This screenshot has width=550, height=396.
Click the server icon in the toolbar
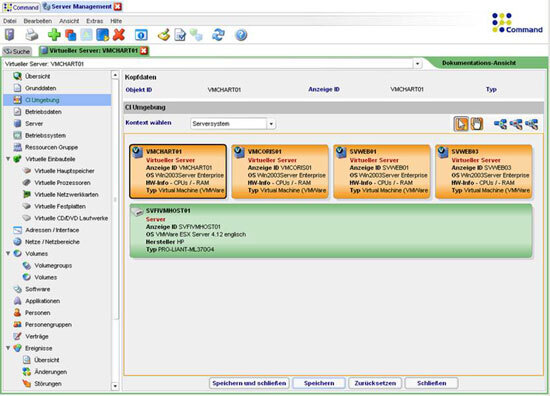click(x=10, y=35)
